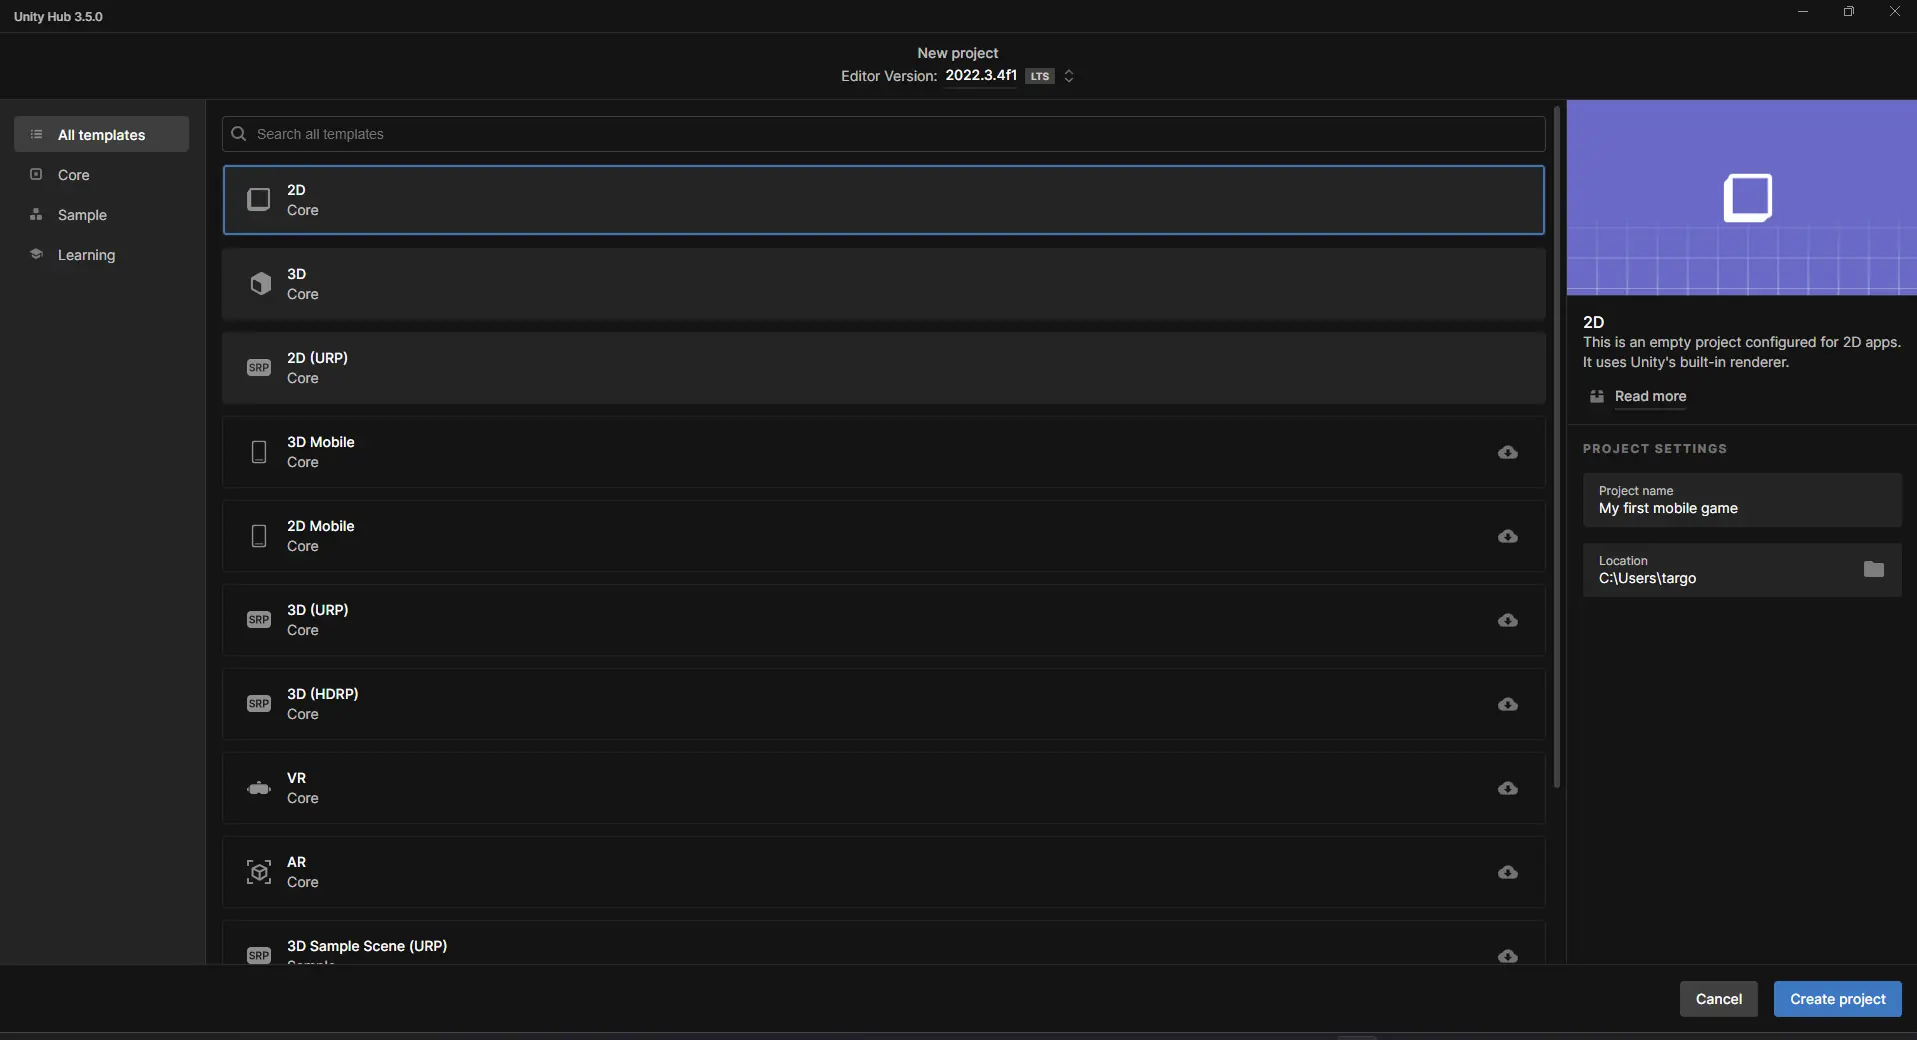Edit the Project name field

(x=1742, y=500)
